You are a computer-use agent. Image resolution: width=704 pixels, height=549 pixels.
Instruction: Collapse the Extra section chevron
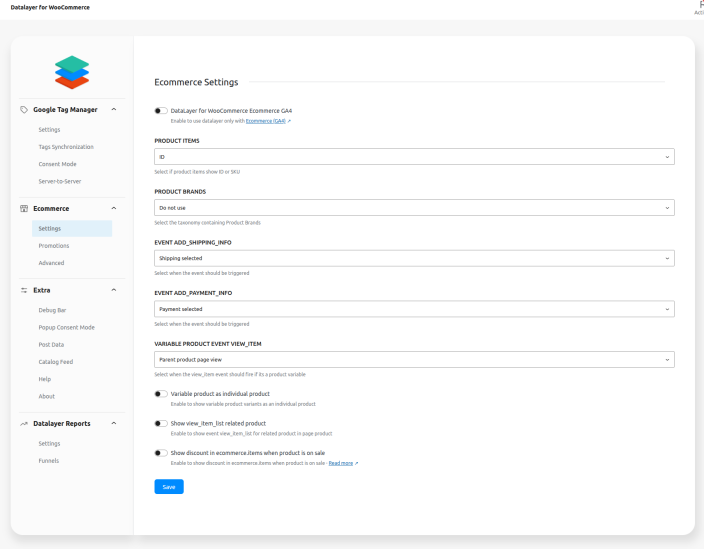pyautogui.click(x=114, y=290)
